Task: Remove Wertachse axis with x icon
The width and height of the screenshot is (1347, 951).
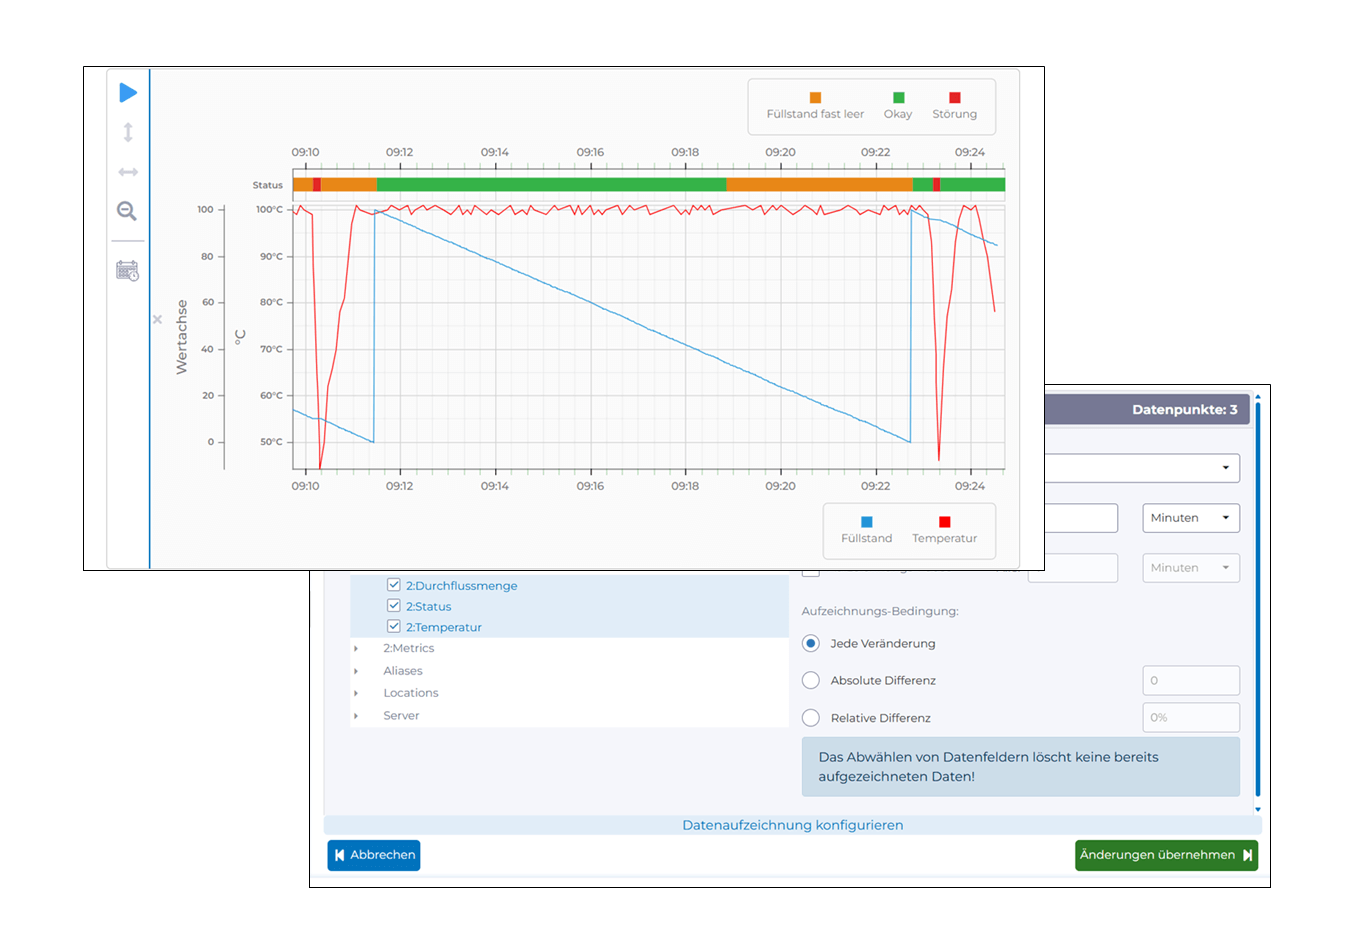Action: [157, 320]
